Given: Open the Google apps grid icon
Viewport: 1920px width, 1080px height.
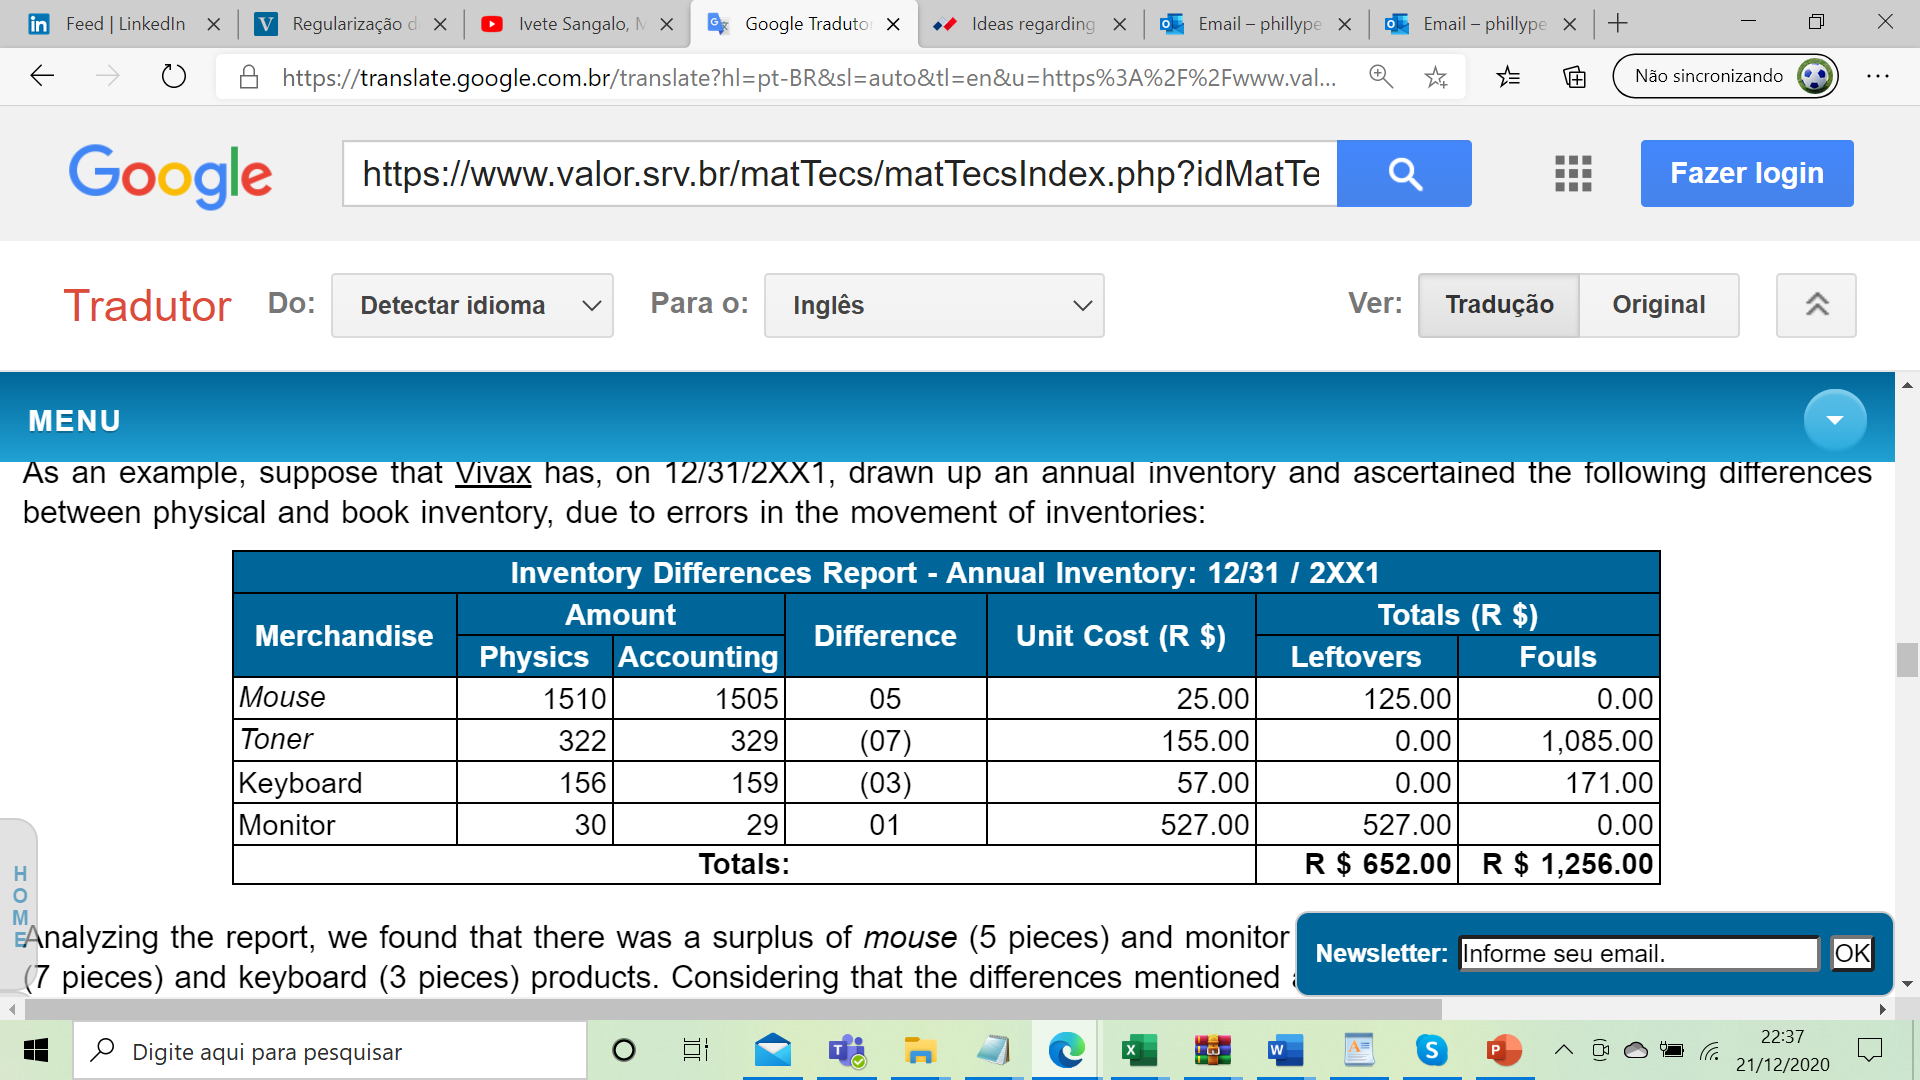Looking at the screenshot, I should 1572,174.
